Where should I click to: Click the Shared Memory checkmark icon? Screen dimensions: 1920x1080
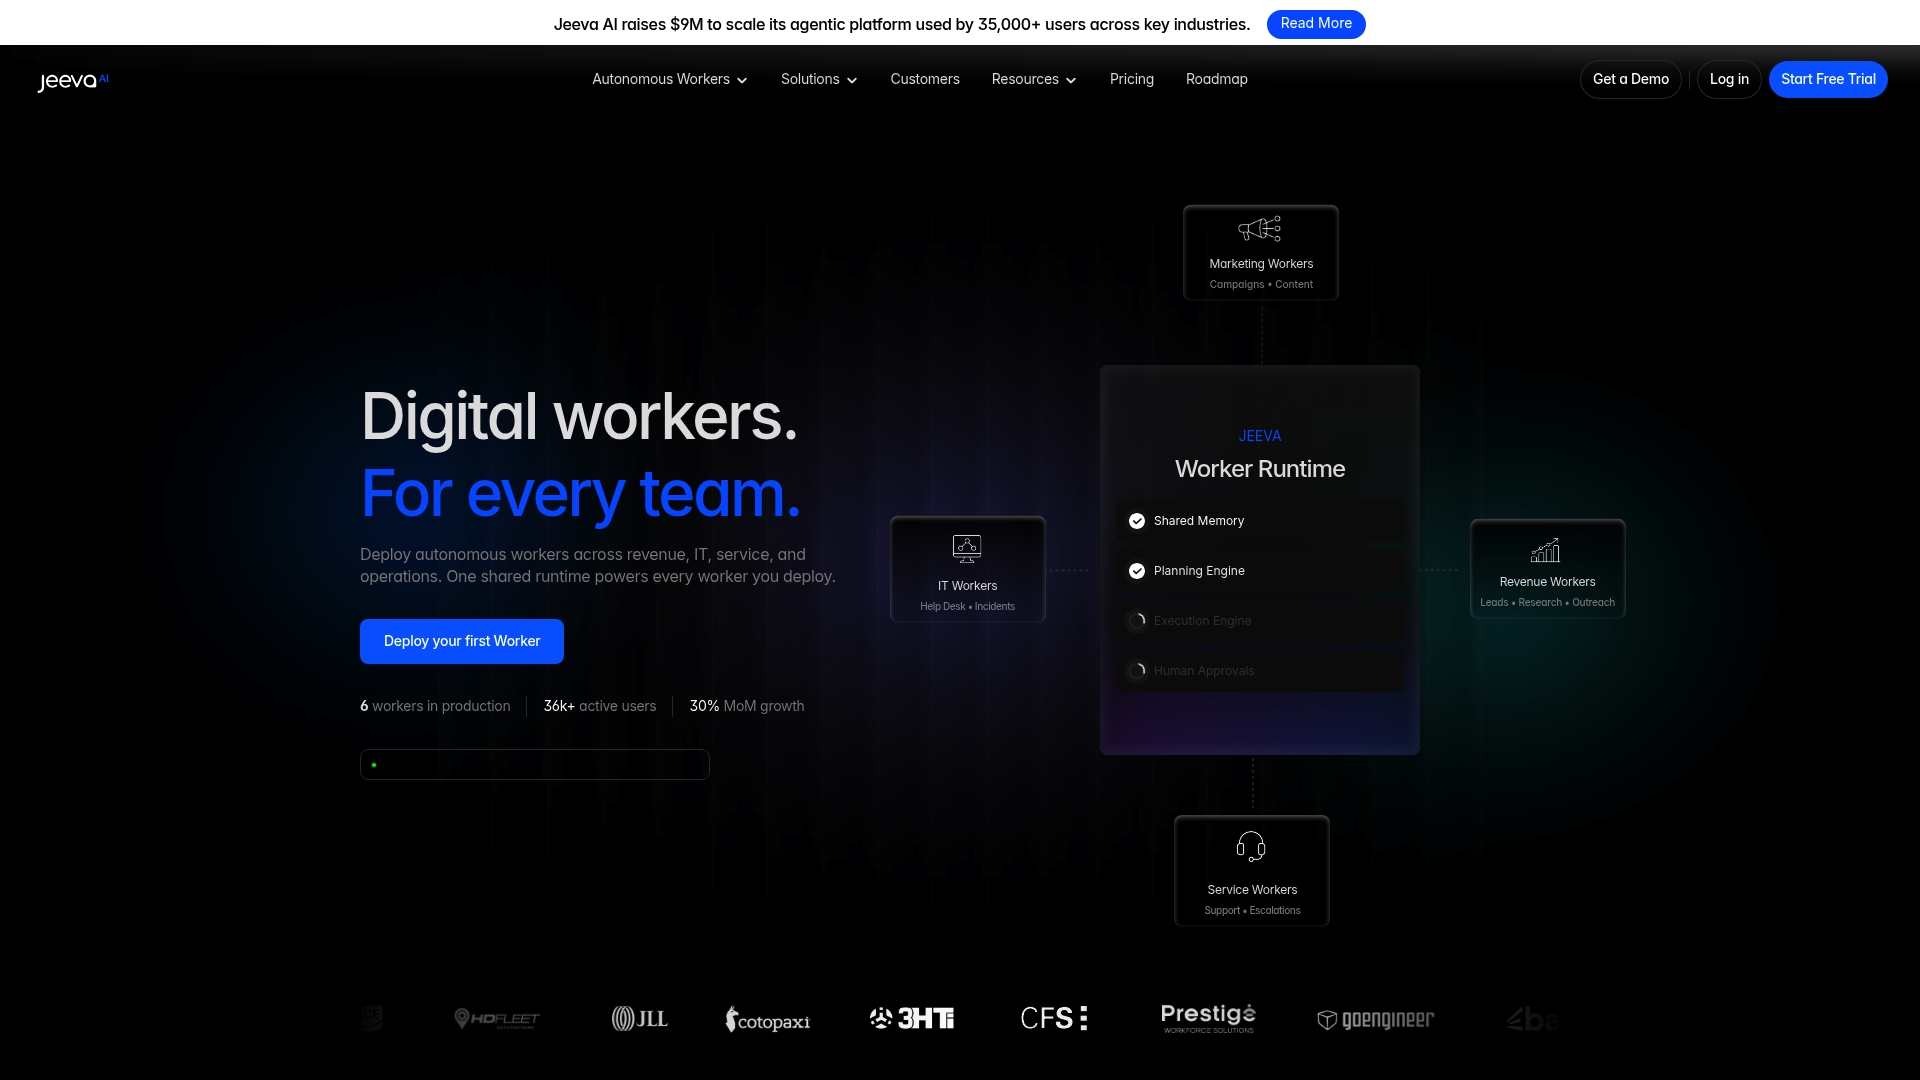(x=1137, y=521)
